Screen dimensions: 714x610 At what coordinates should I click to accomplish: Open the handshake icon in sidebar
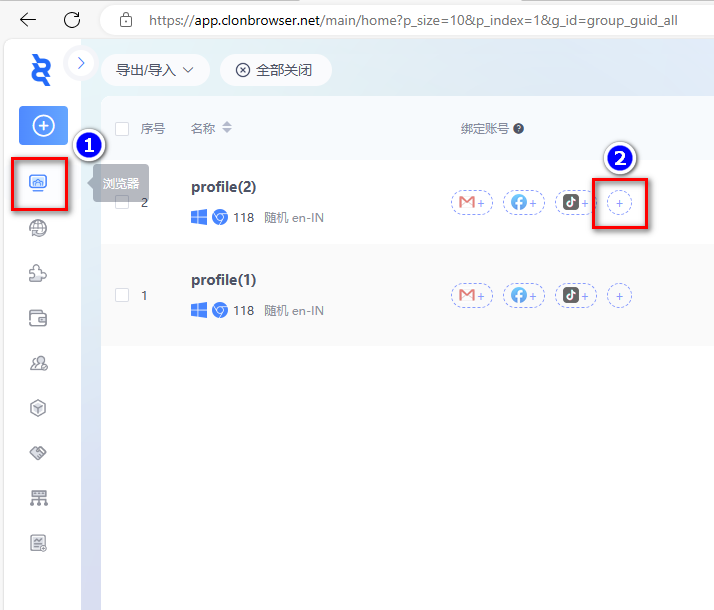(39, 453)
